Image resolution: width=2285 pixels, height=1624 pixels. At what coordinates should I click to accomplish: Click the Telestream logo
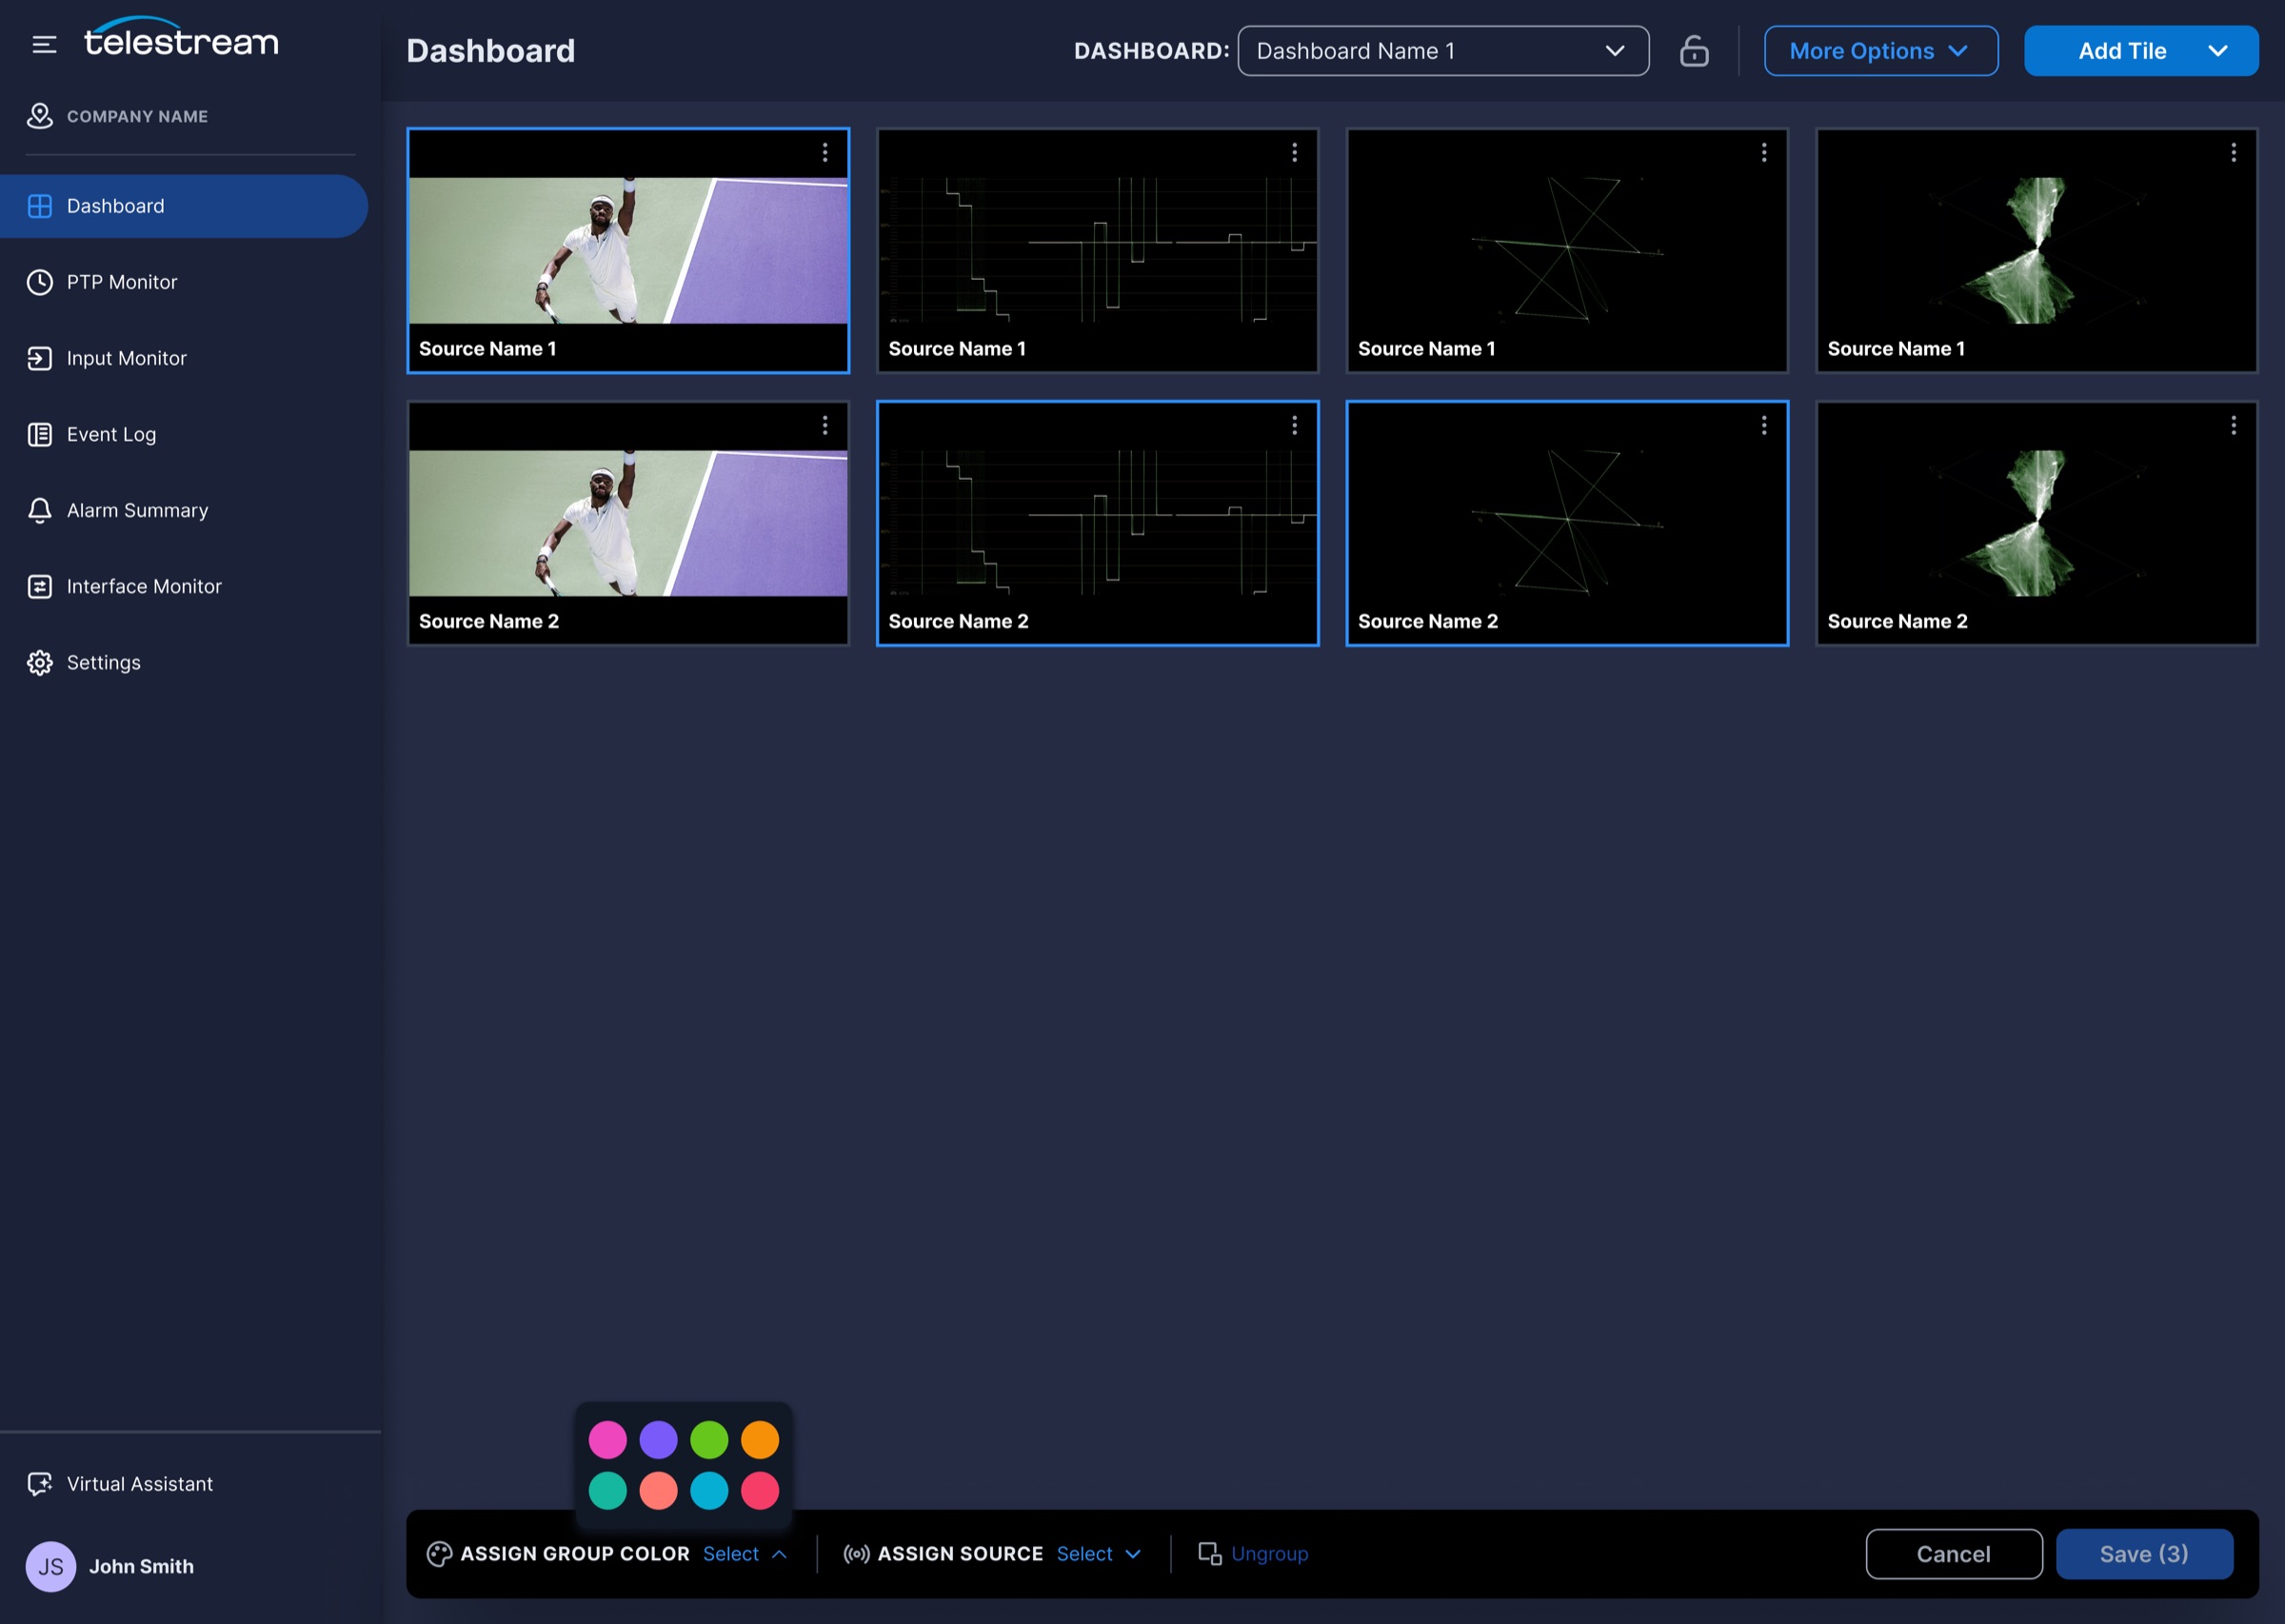click(x=181, y=38)
